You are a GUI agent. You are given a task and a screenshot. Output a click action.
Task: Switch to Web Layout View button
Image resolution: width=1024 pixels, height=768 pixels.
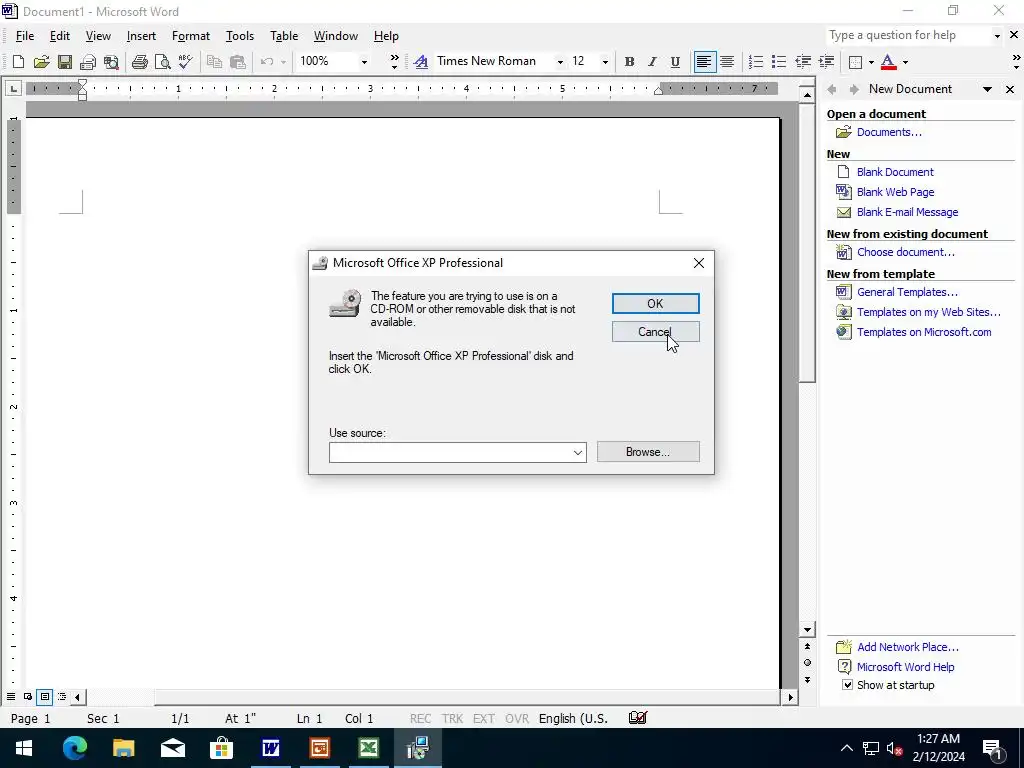27,697
